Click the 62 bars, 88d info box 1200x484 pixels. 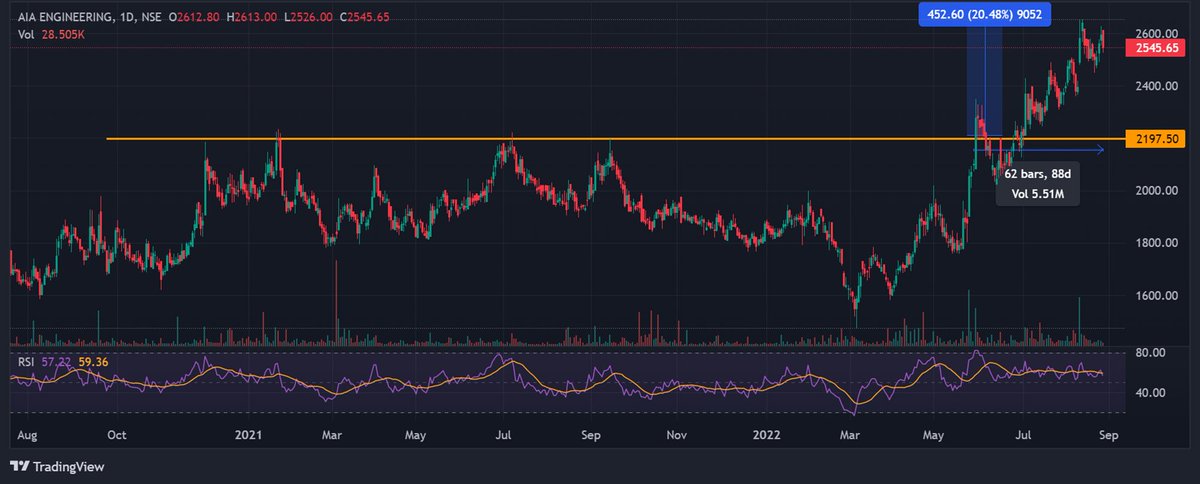click(1038, 186)
